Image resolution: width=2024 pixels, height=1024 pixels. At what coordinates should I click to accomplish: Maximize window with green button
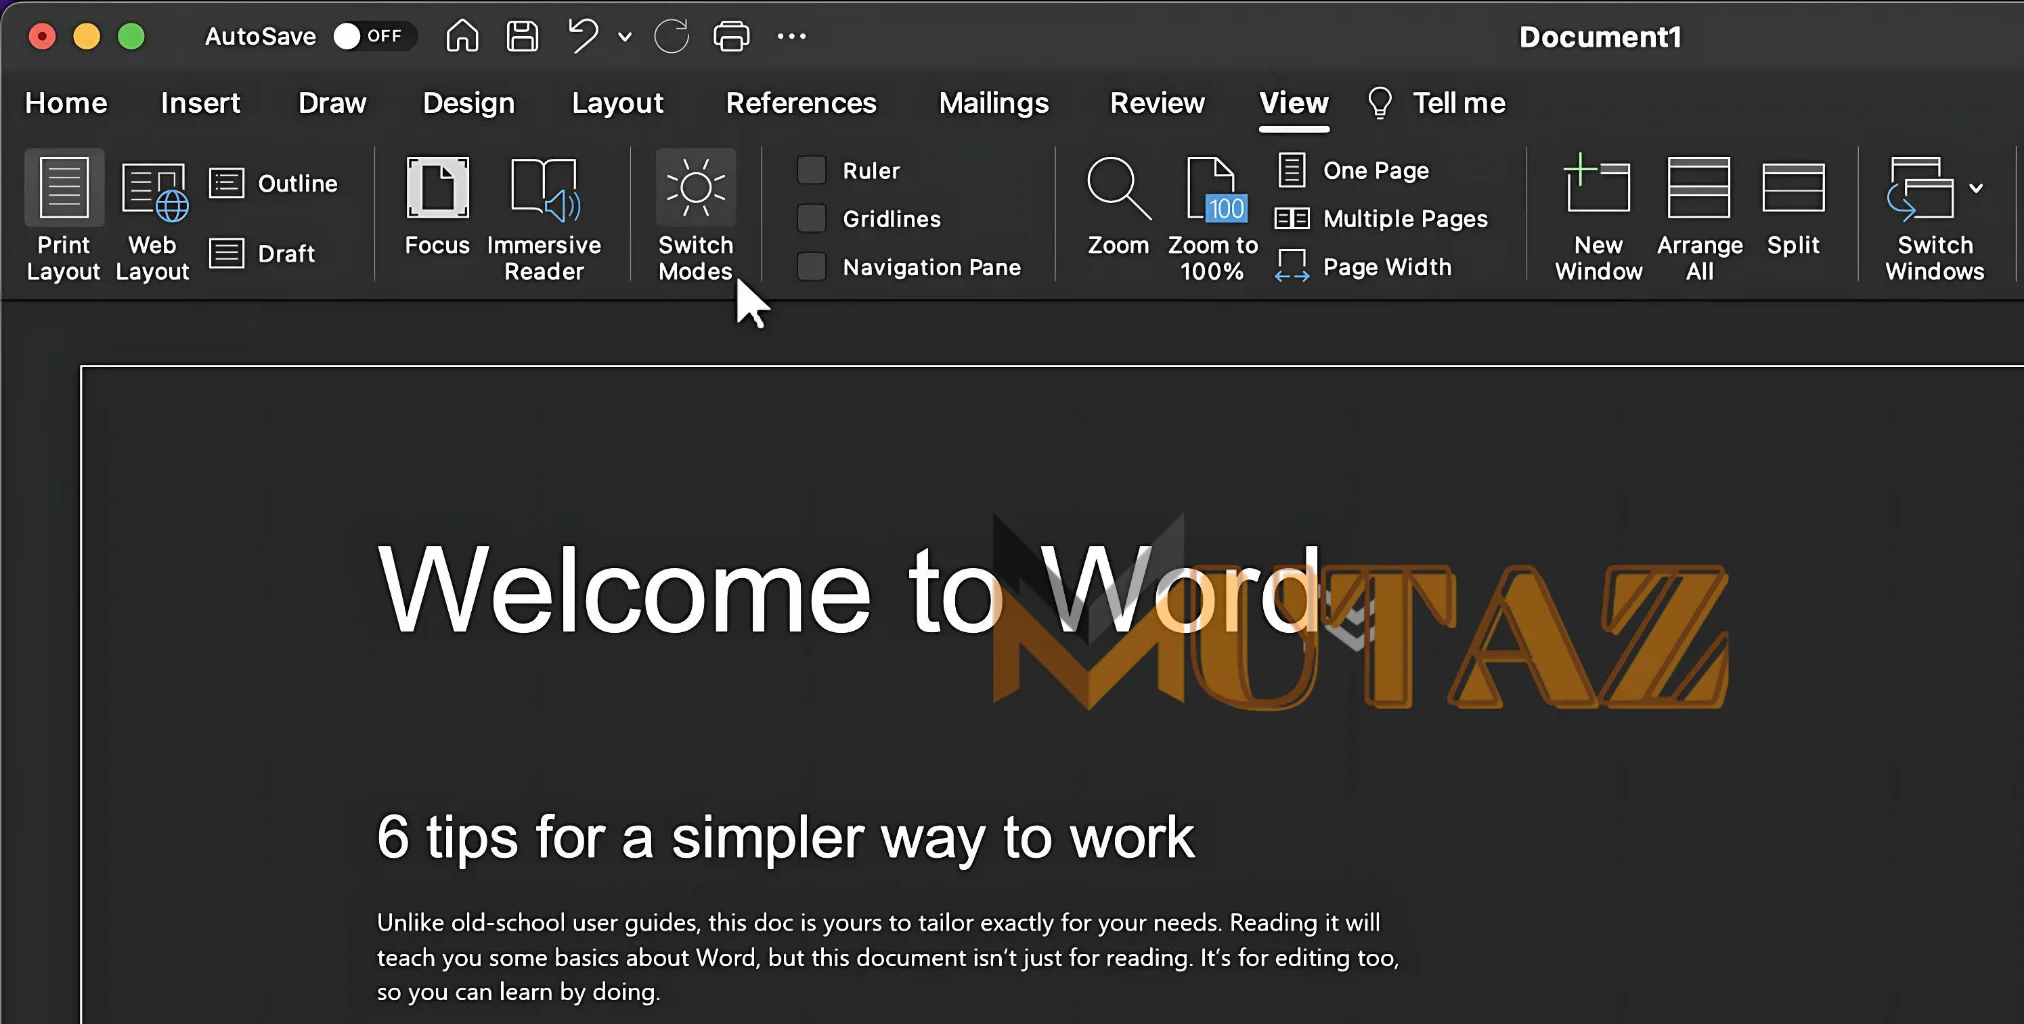131,37
